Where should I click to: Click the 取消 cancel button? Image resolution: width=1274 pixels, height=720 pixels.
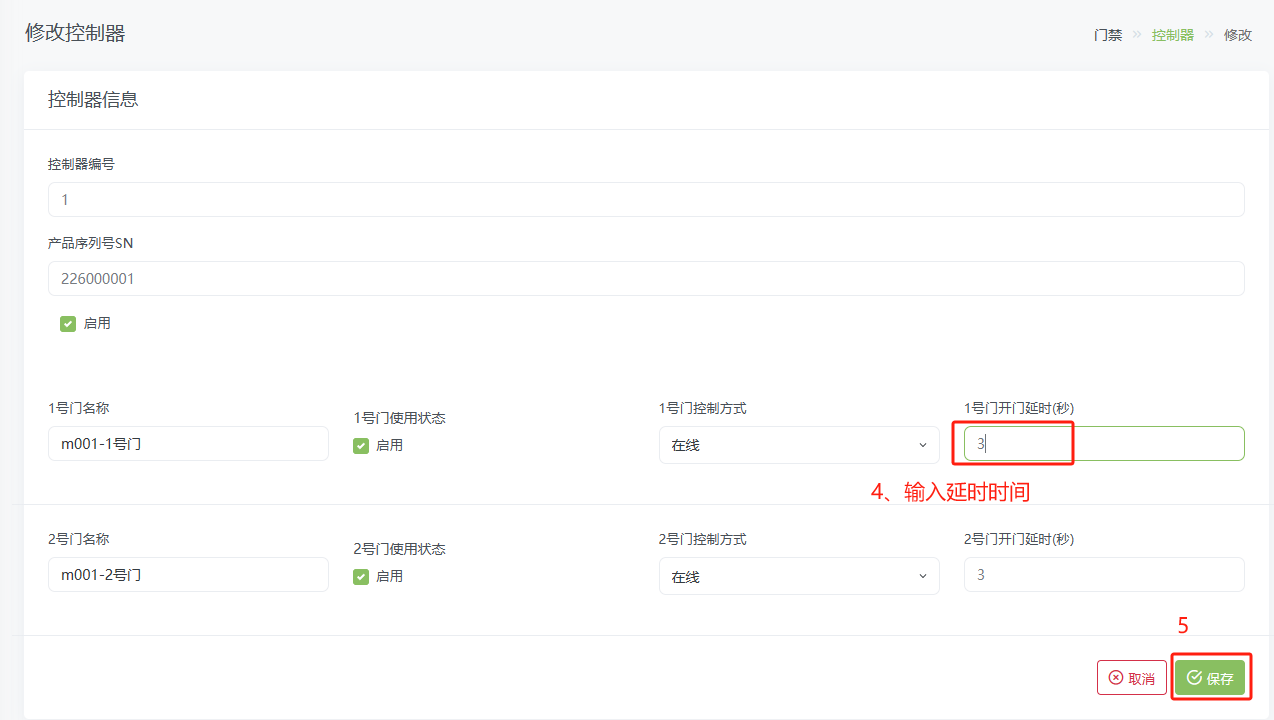coord(1132,678)
